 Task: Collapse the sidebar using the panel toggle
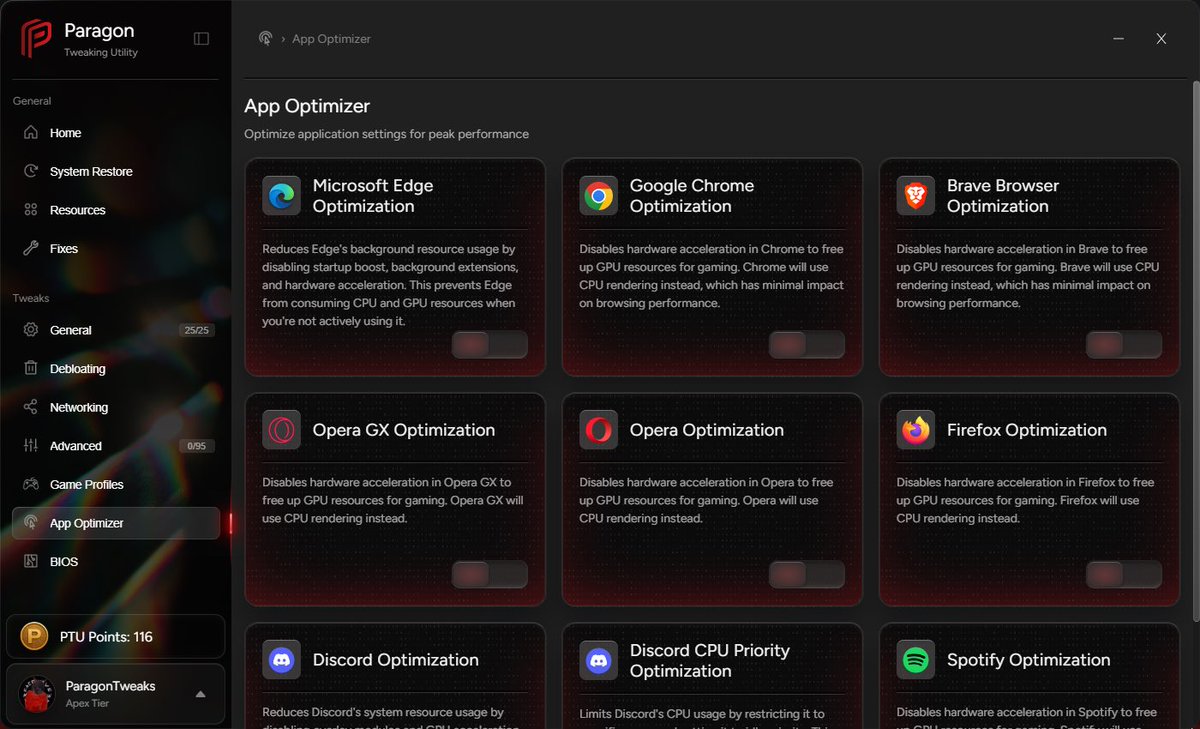(x=201, y=38)
